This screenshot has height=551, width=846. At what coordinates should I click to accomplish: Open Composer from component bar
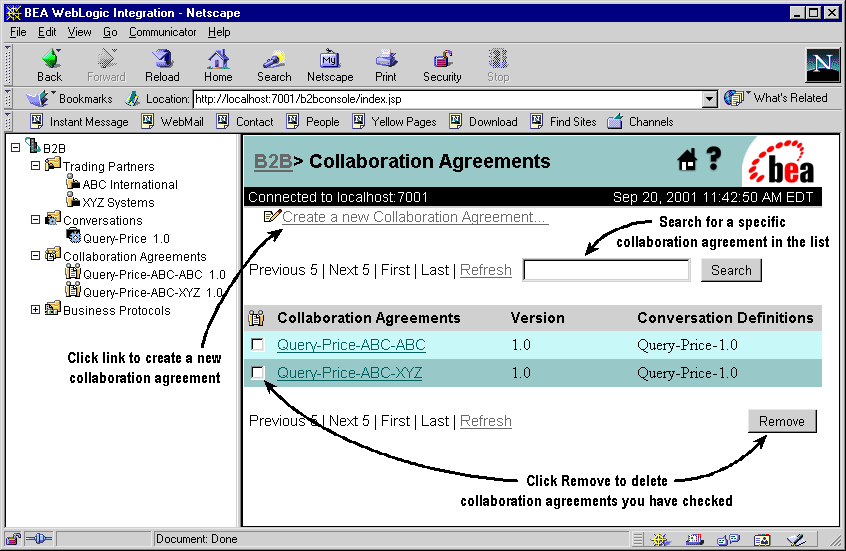(796, 539)
